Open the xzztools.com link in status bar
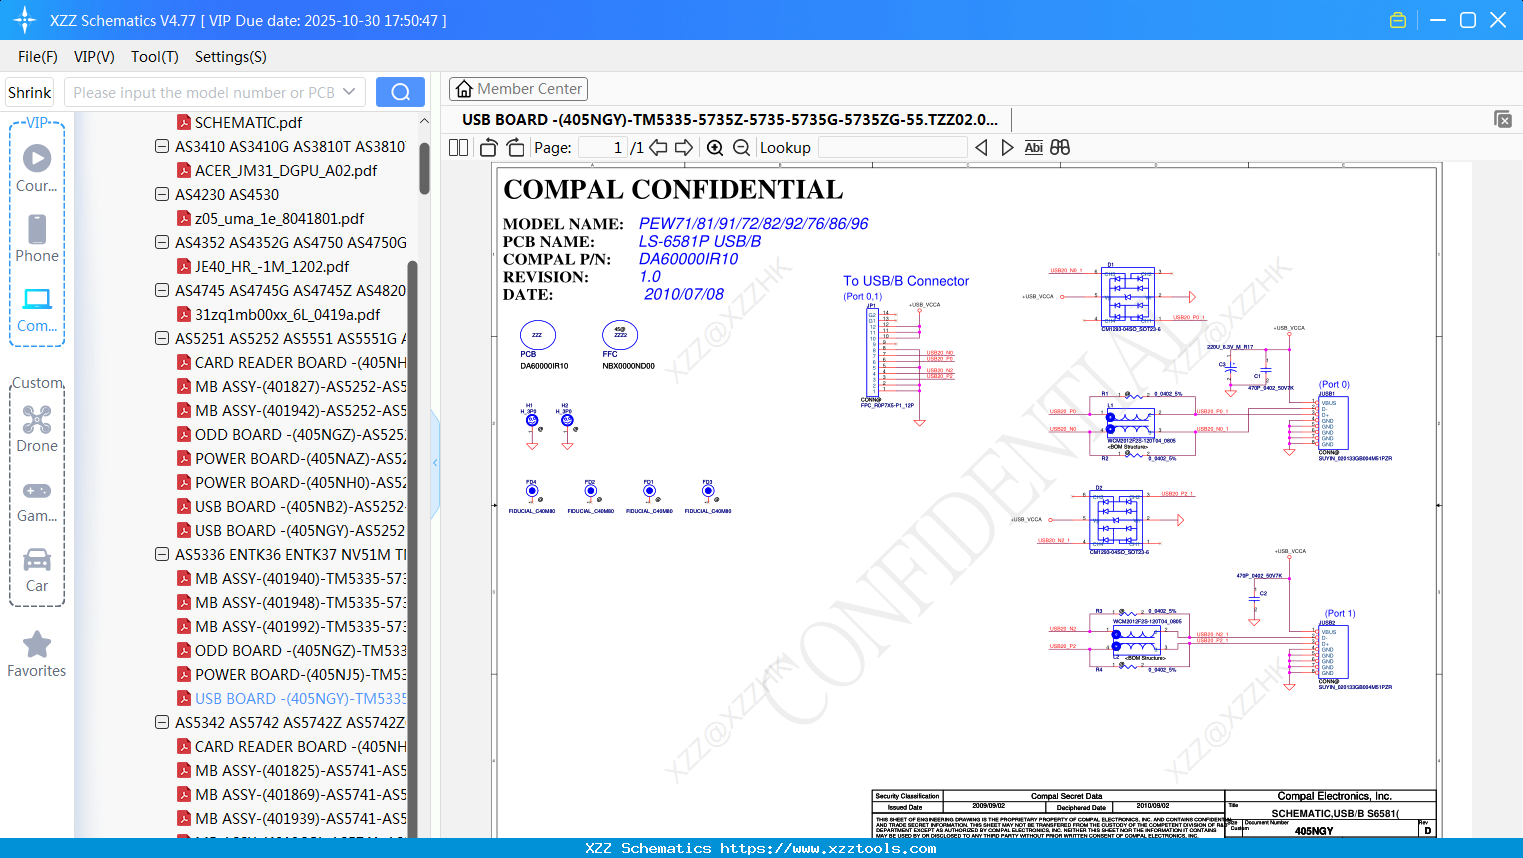Screen dimensions: 1523x858 click(x=828, y=848)
